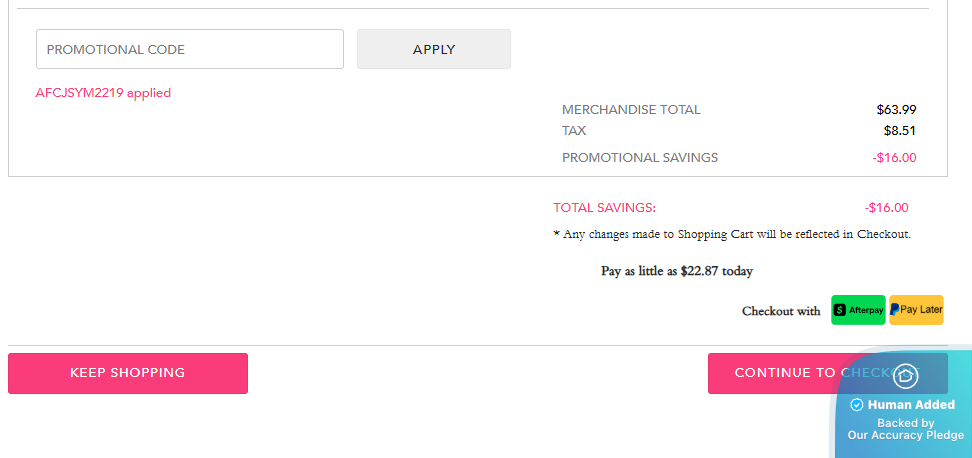Click the Shopping Cart changes note
The image size is (972, 458).
[732, 234]
